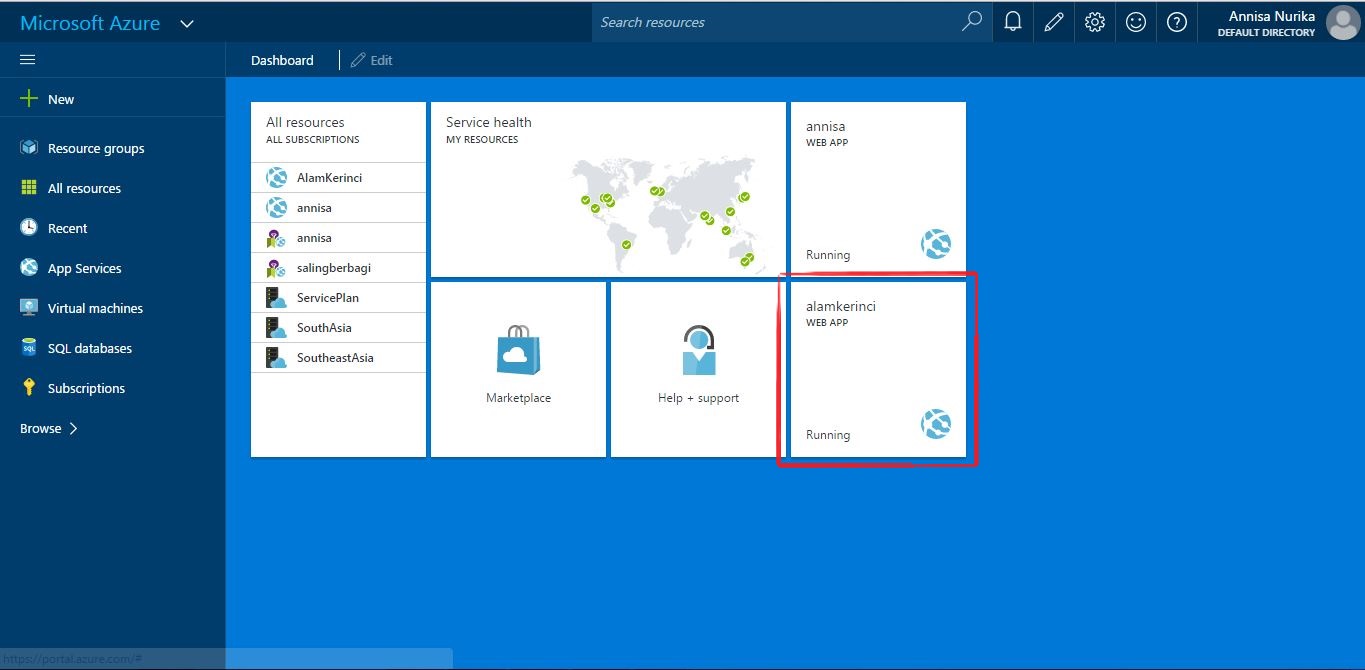The width and height of the screenshot is (1365, 670).
Task: Open settings gear icon
Action: (1095, 22)
